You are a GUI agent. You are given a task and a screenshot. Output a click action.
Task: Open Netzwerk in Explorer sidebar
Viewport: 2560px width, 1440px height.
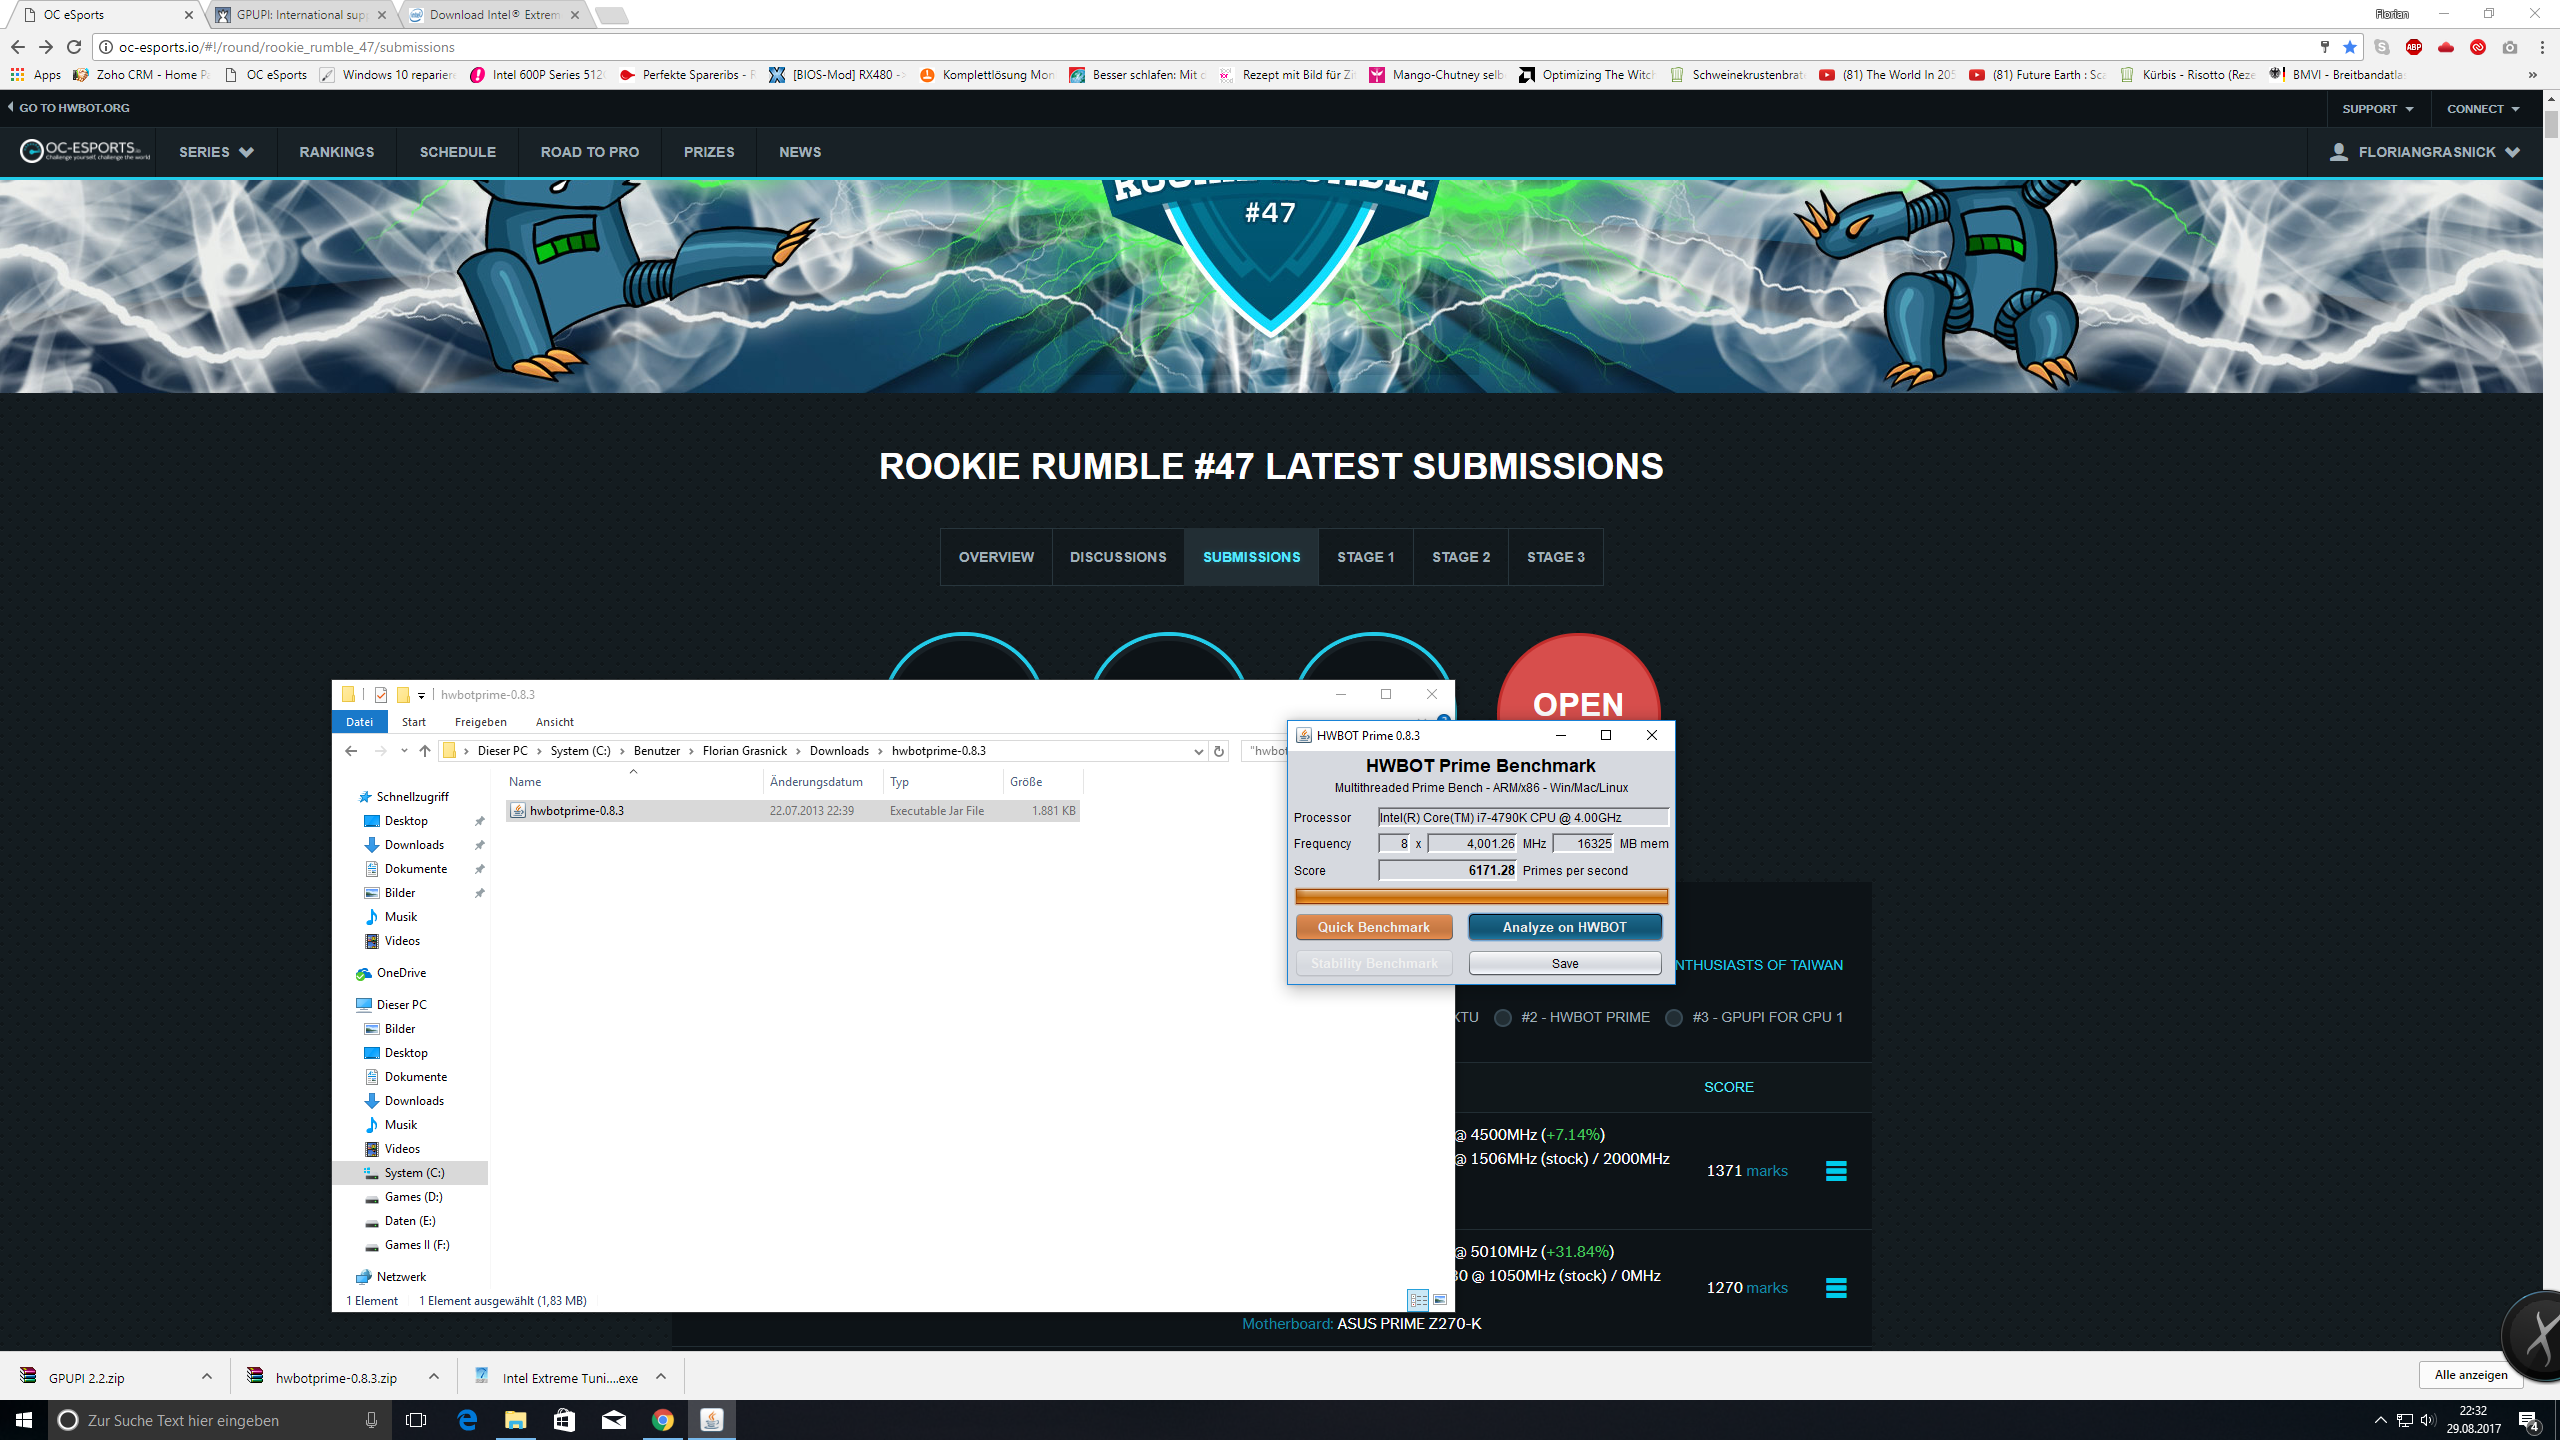click(x=401, y=1277)
